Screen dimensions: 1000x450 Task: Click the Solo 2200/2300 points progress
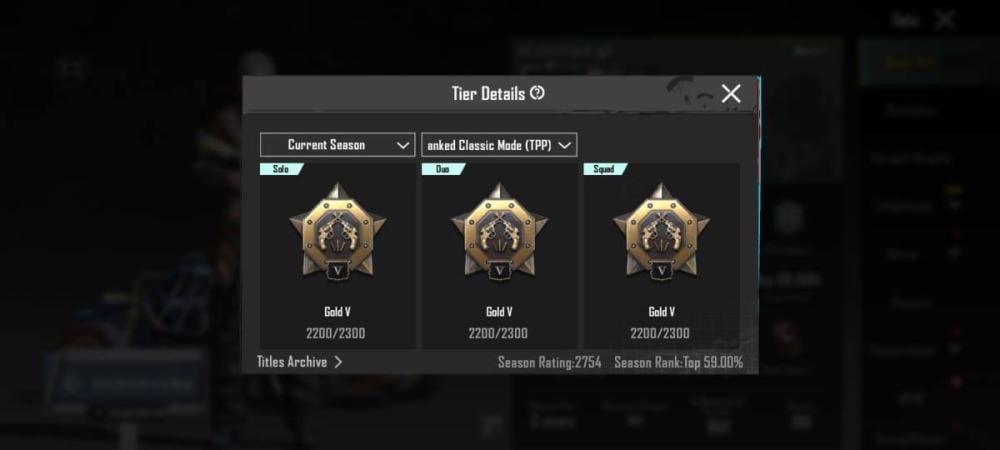[335, 333]
